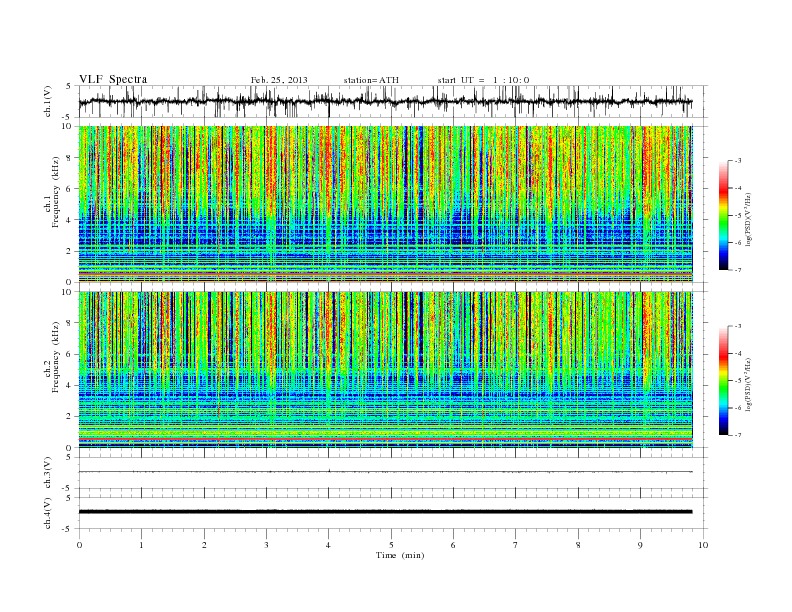Select the "start UT = 1:10:0" header text
The height and width of the screenshot is (612, 792).
(x=483, y=80)
